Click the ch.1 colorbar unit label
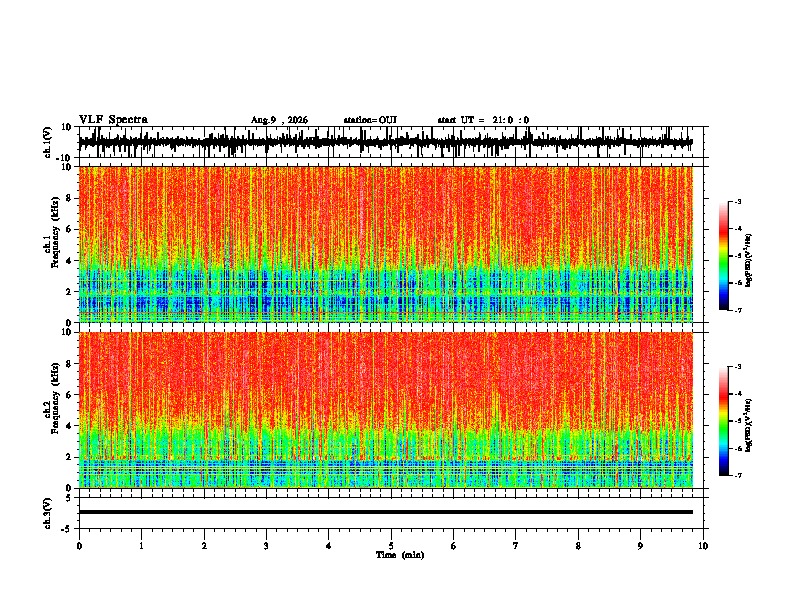 click(749, 261)
